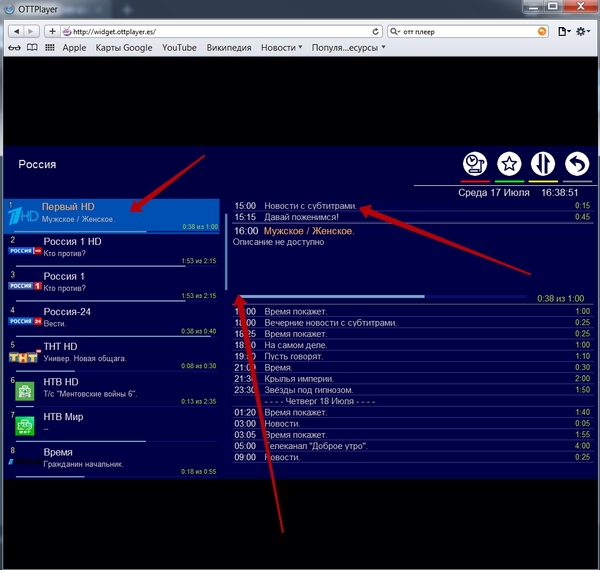This screenshot has height=570, width=600.
Task: Open the Википедия bookmark
Action: (x=229, y=48)
